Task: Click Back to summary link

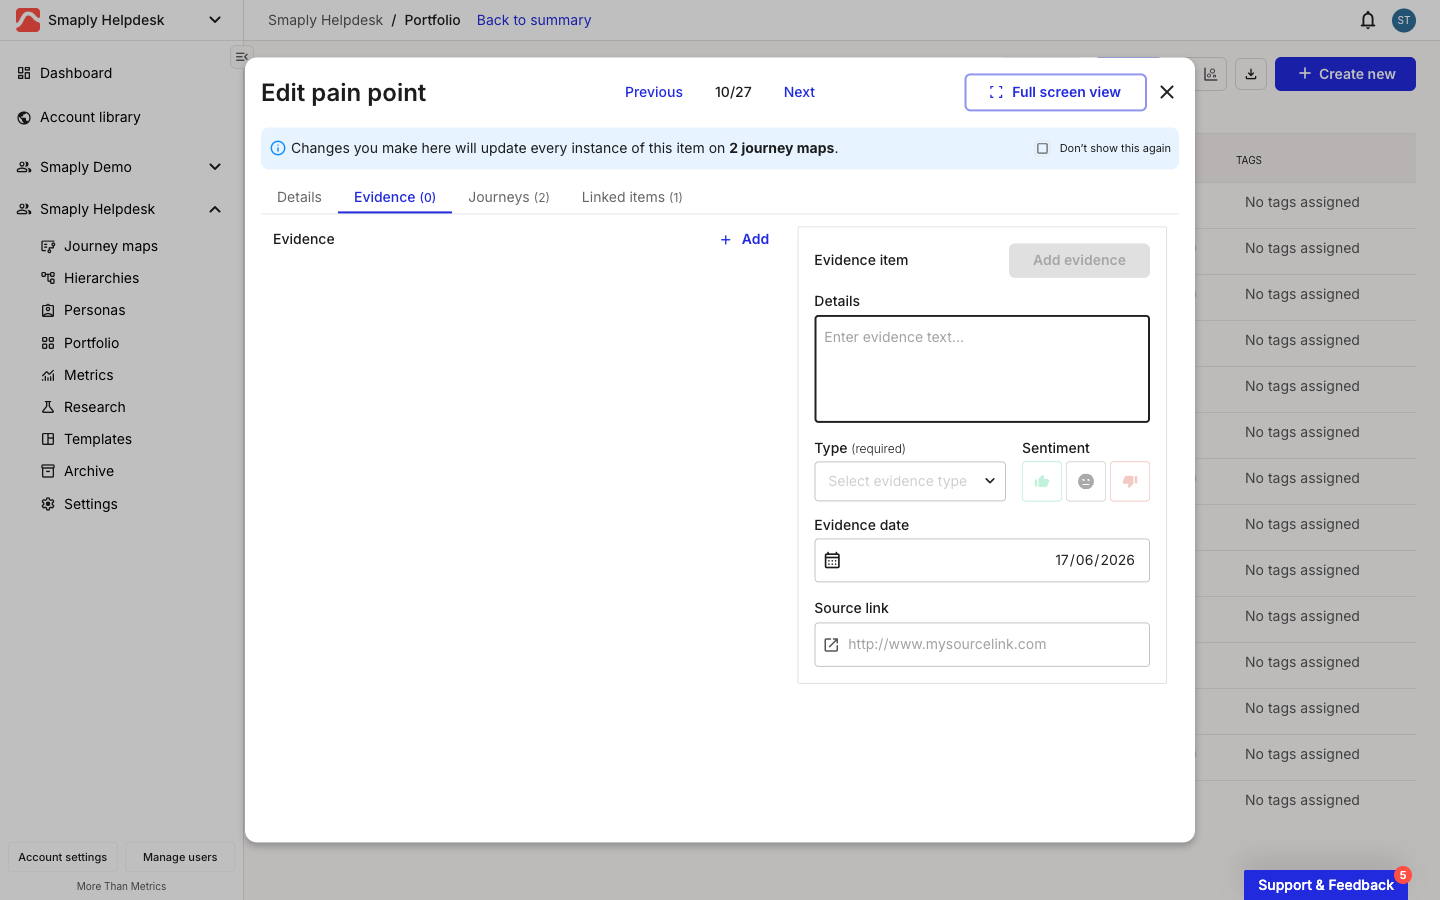Action: (534, 20)
